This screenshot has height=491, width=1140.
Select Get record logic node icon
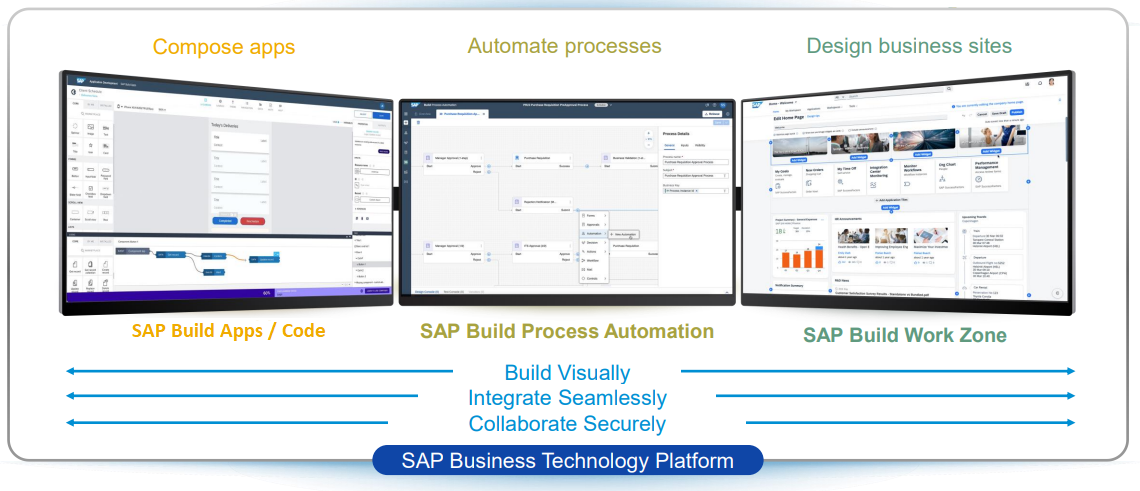[75, 264]
